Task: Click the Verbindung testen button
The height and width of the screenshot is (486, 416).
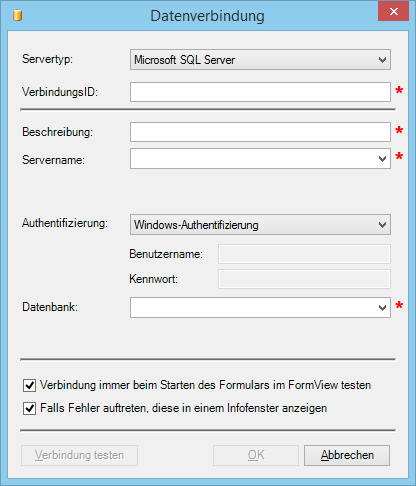Action: click(x=79, y=455)
